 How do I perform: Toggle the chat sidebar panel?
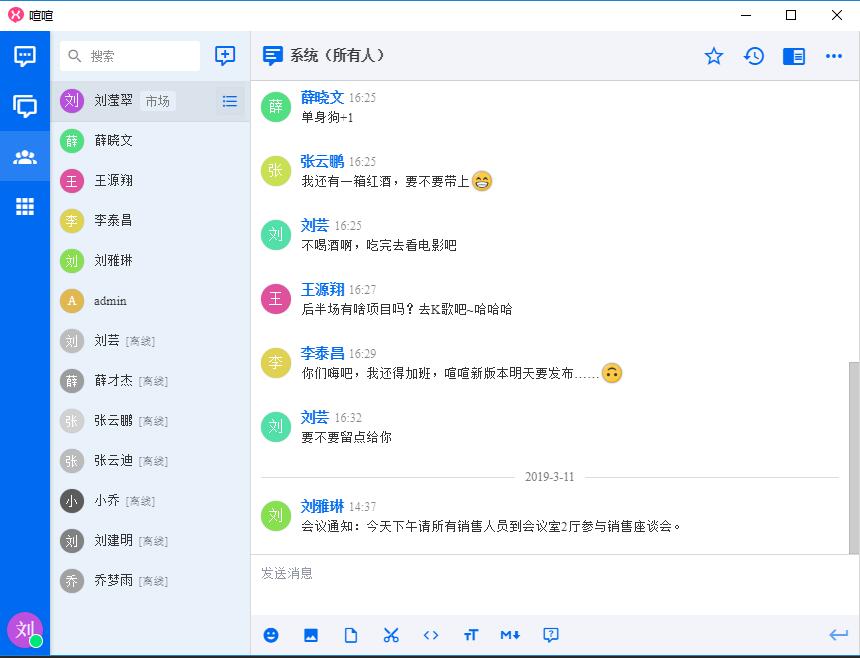tap(794, 56)
